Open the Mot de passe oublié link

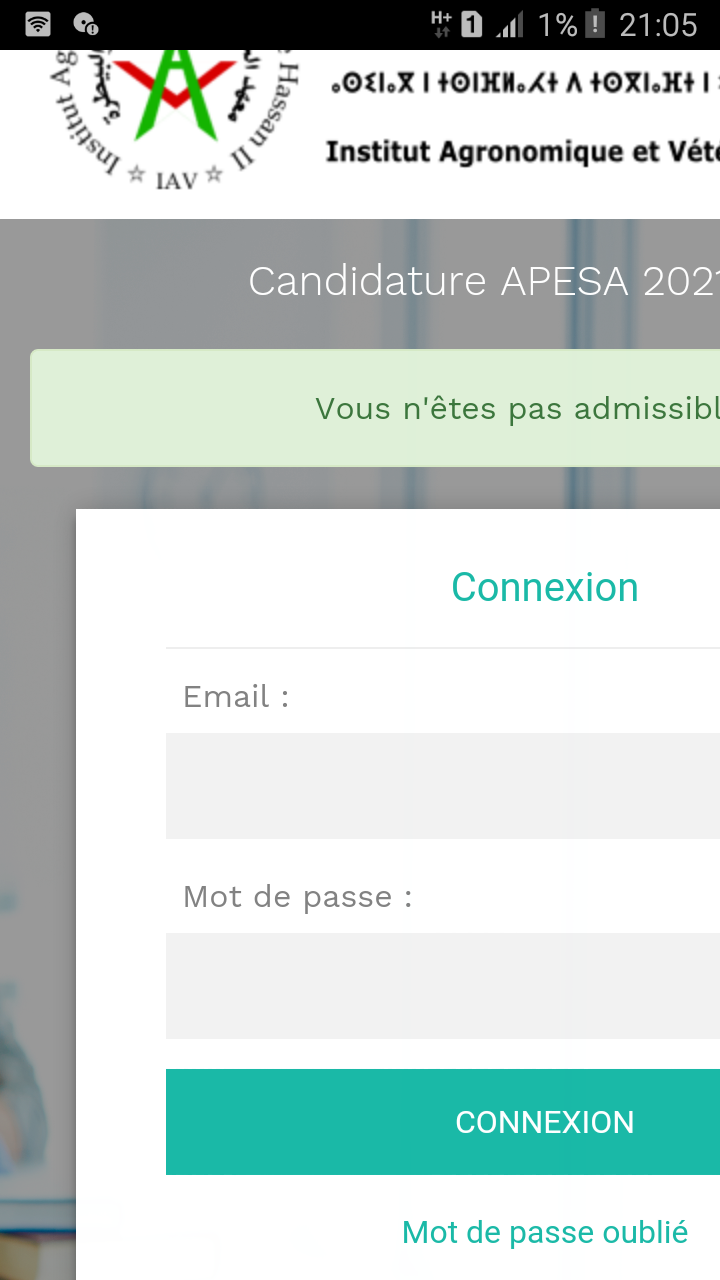coord(544,1232)
